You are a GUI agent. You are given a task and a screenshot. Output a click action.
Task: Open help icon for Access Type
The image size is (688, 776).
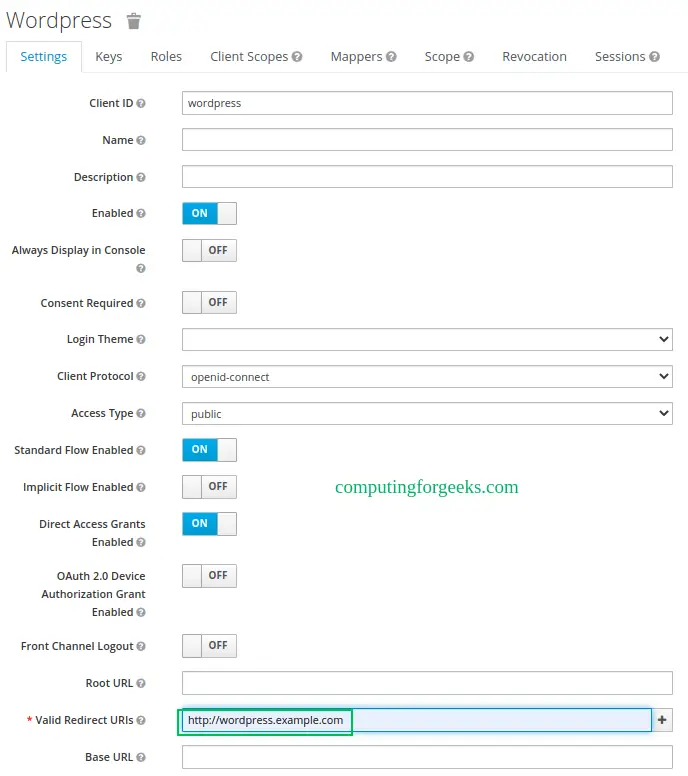pyautogui.click(x=141, y=413)
